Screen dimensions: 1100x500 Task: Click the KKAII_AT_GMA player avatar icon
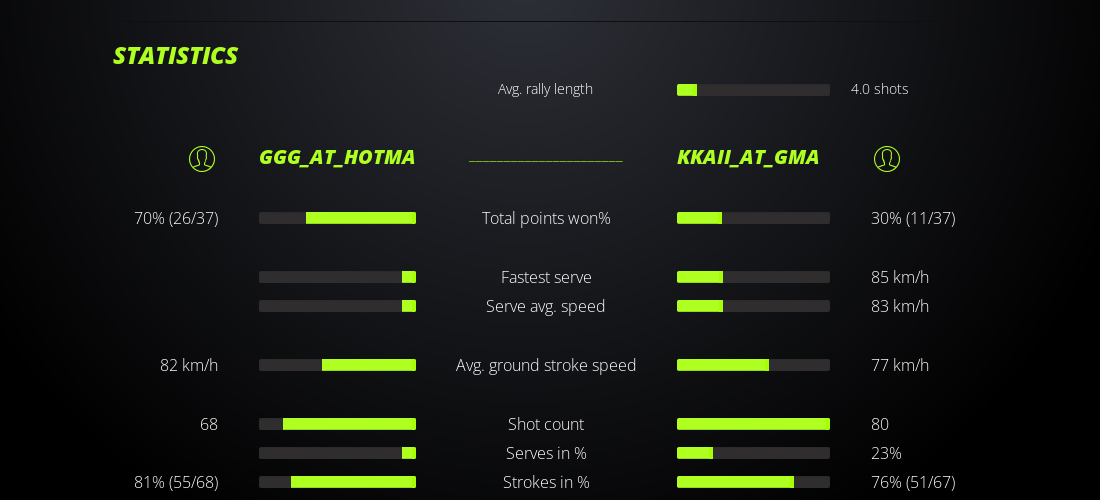pos(887,158)
